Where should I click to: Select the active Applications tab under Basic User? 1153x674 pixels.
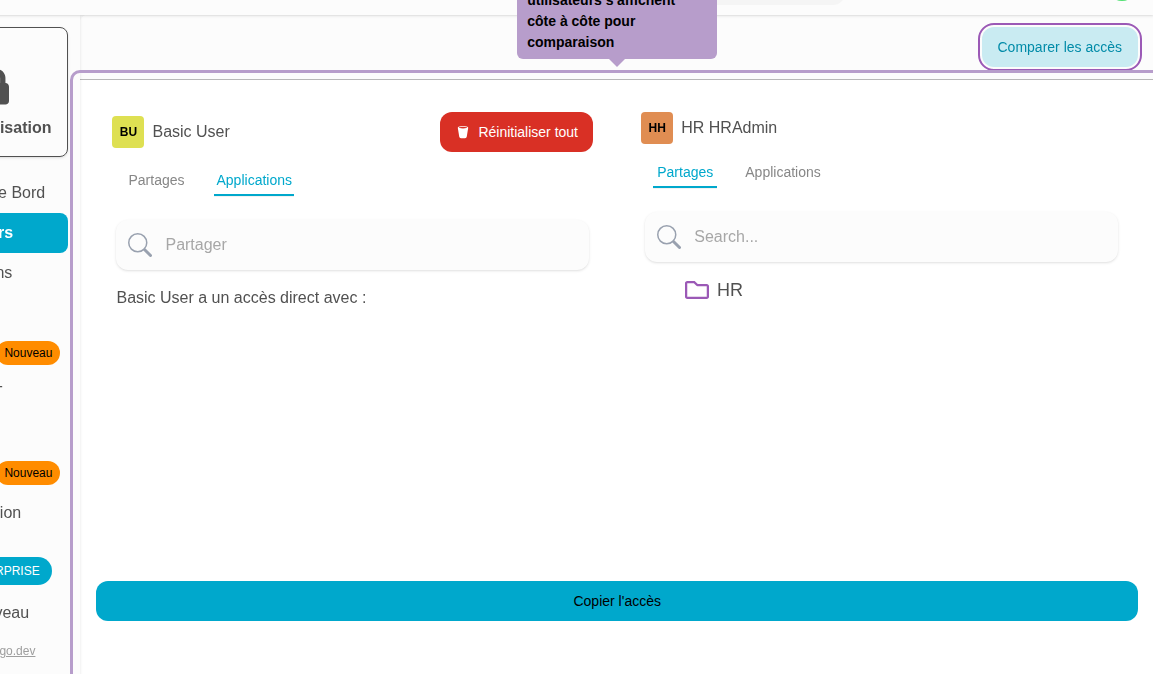point(254,180)
